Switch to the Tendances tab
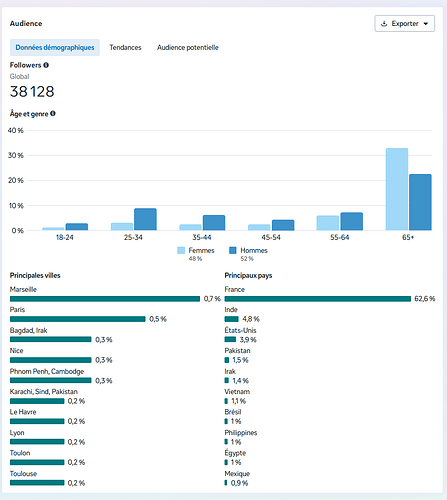 tap(125, 47)
